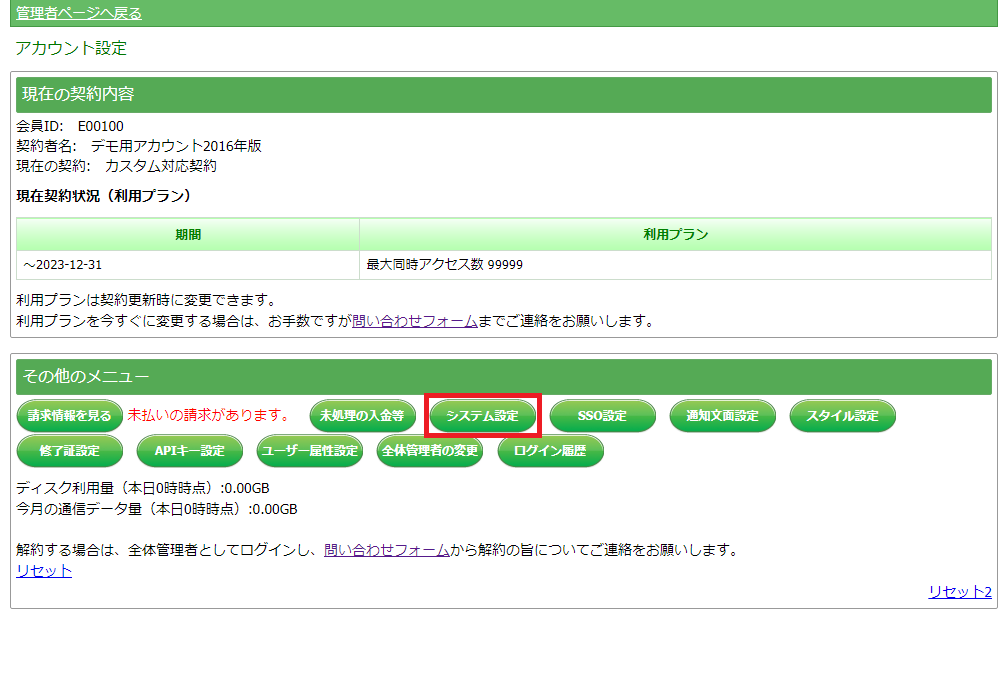Image resolution: width=1008 pixels, height=680 pixels.
Task: Click the アカウント設定 page title
Action: pyautogui.click(x=71, y=48)
